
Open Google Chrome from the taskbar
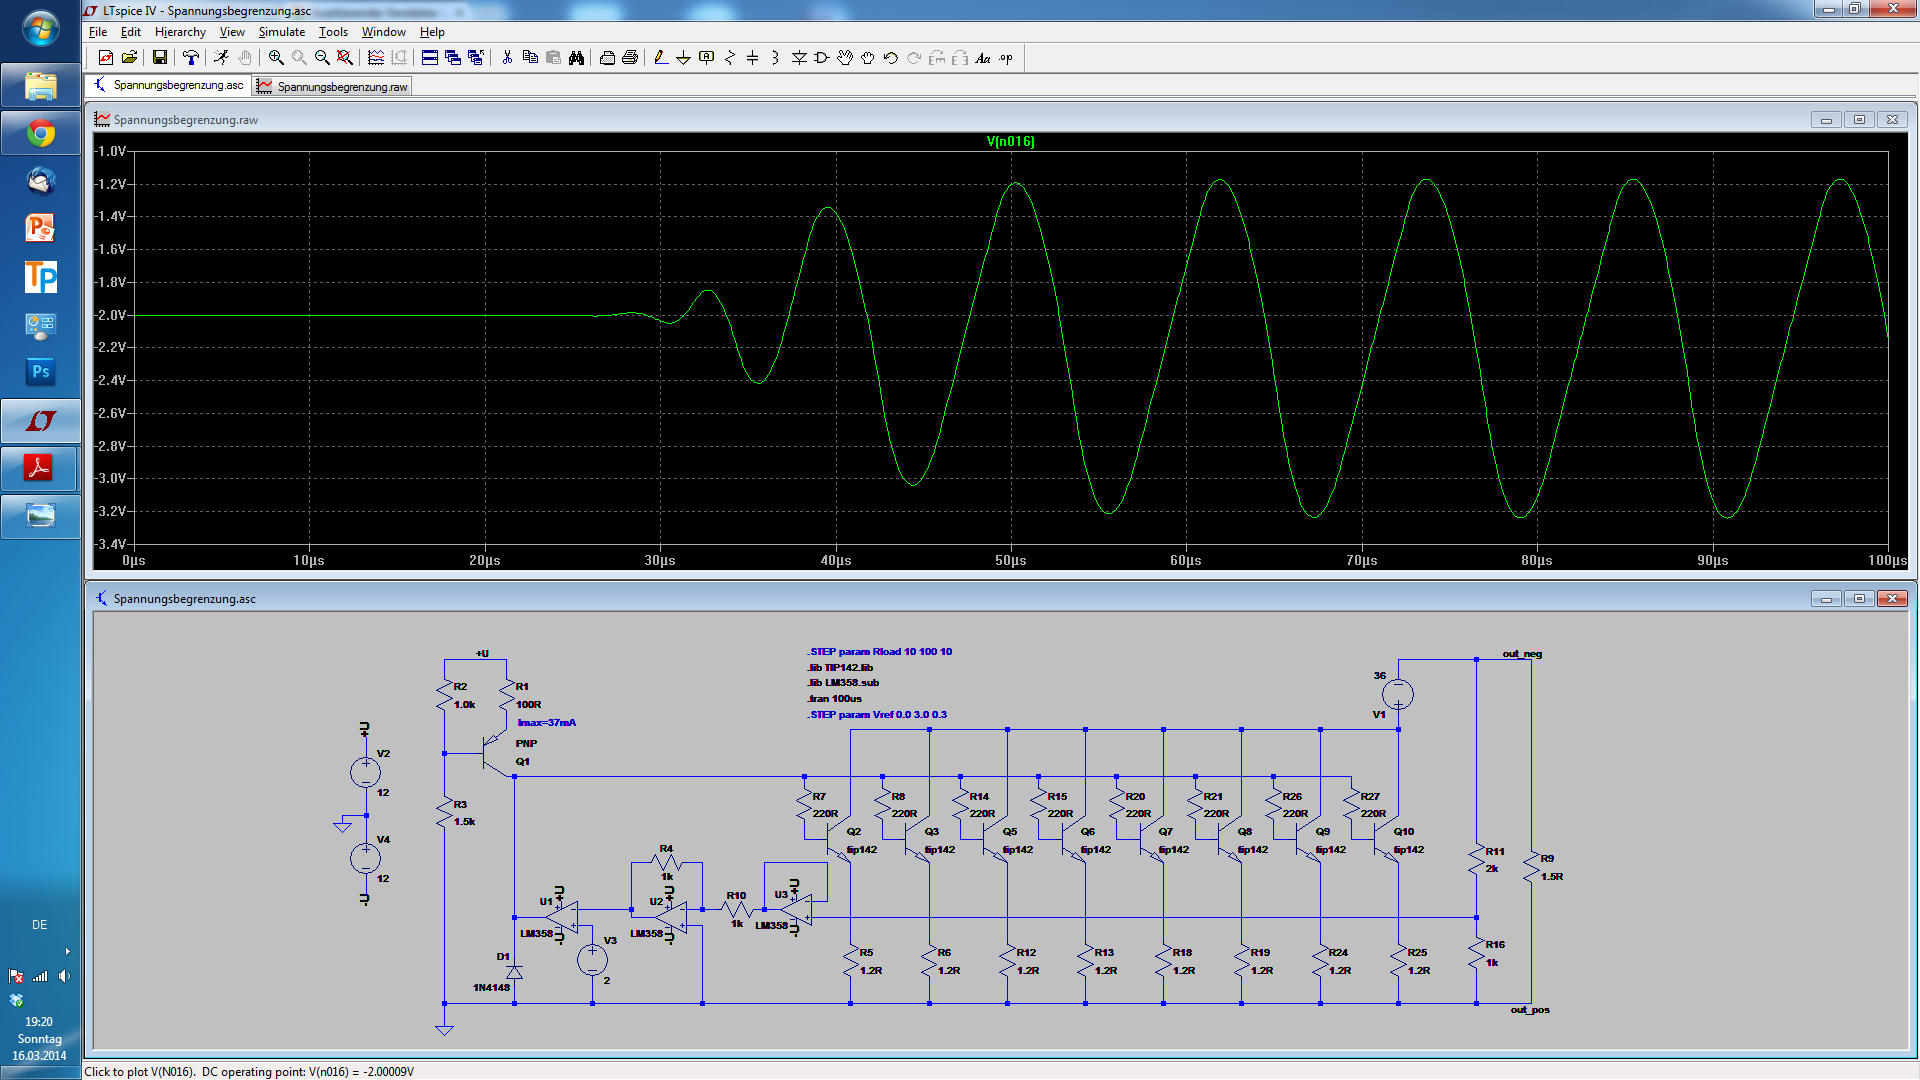pyautogui.click(x=40, y=133)
